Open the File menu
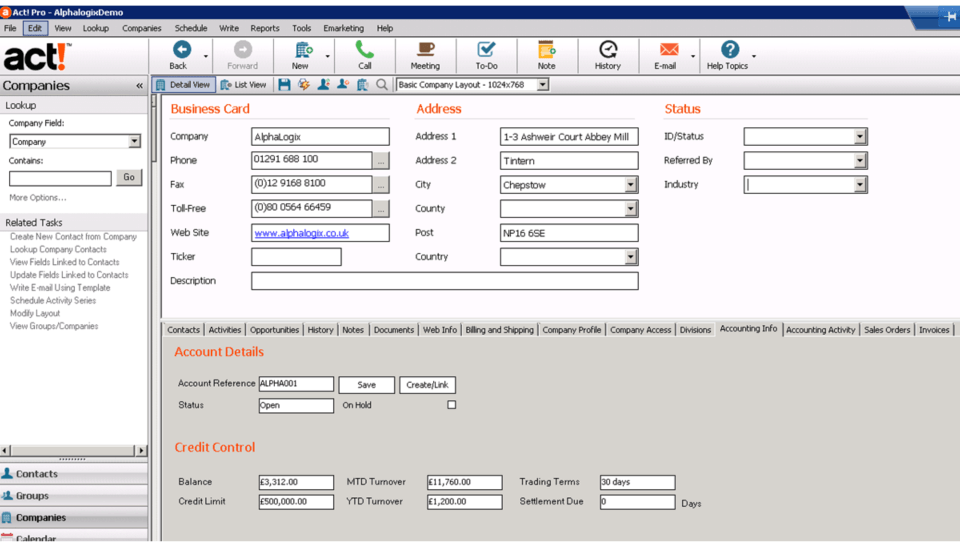The height and width of the screenshot is (550, 960). pyautogui.click(x=10, y=28)
